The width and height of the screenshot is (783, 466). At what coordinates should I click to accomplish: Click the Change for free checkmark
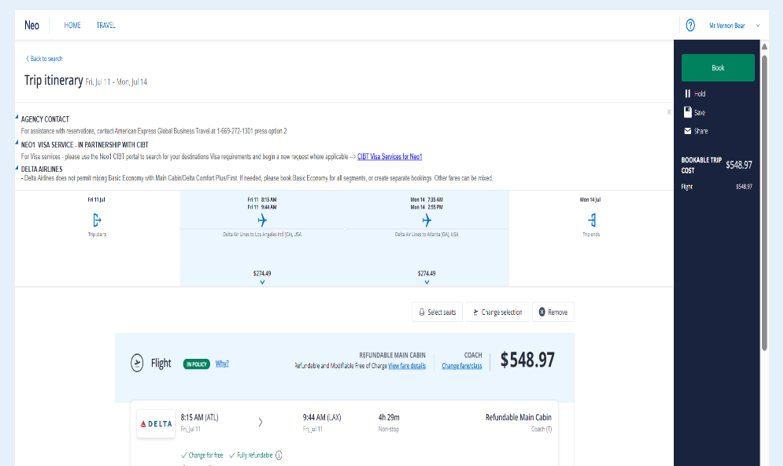tap(184, 455)
